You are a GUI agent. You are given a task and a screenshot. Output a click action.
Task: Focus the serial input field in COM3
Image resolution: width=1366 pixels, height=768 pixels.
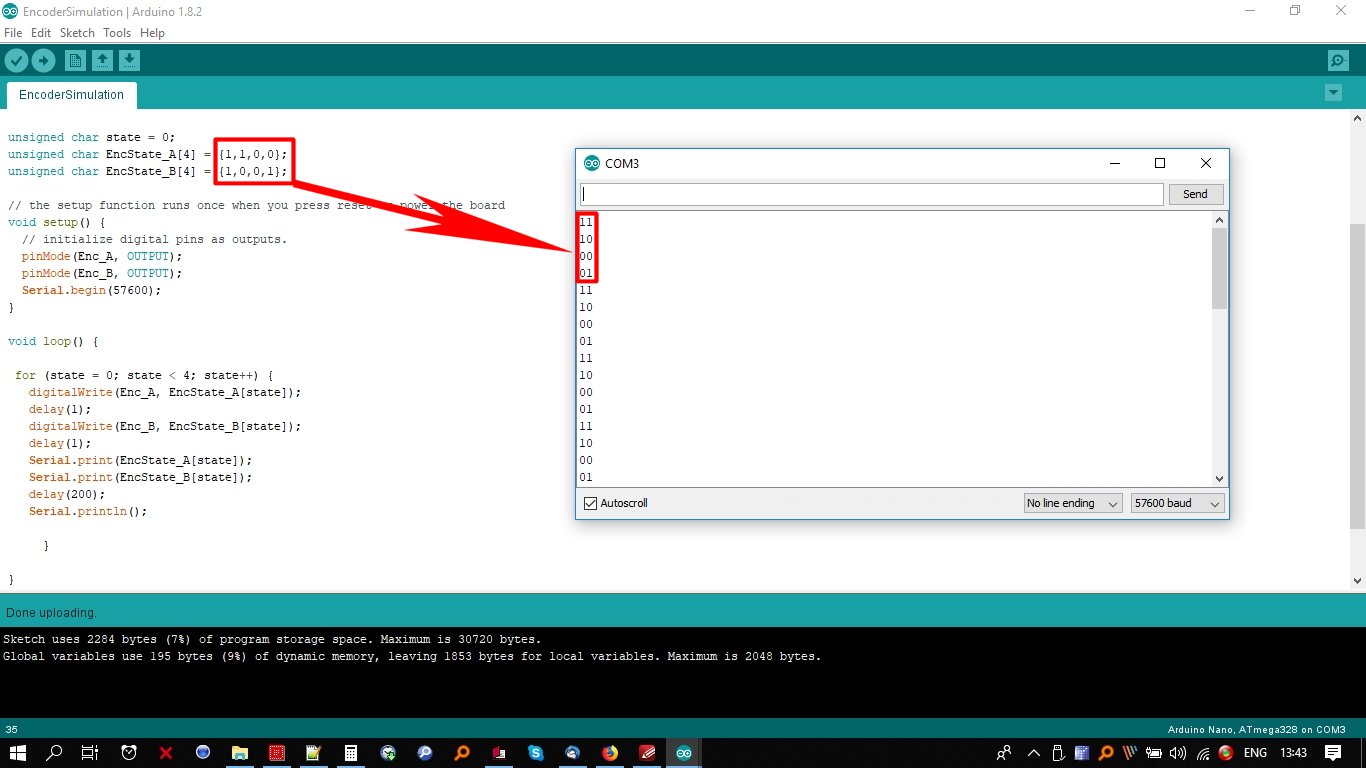click(x=871, y=194)
